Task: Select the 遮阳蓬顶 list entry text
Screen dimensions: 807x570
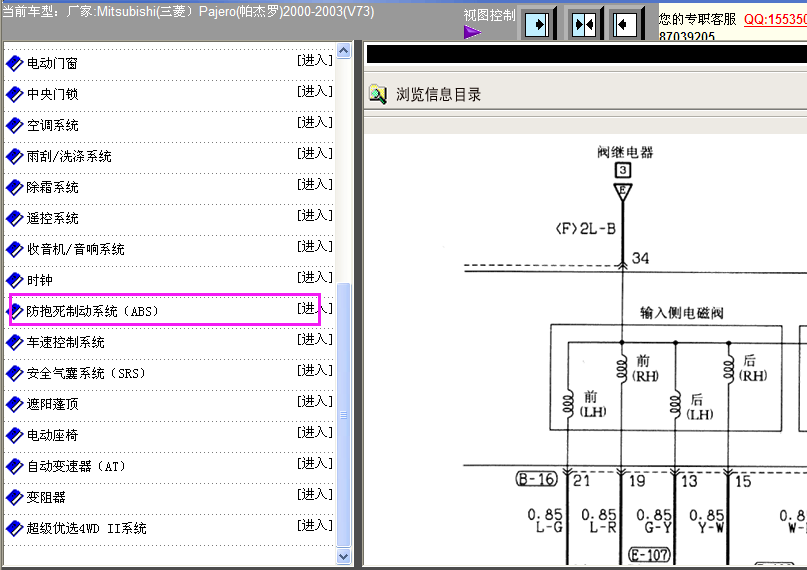Action: pos(52,404)
